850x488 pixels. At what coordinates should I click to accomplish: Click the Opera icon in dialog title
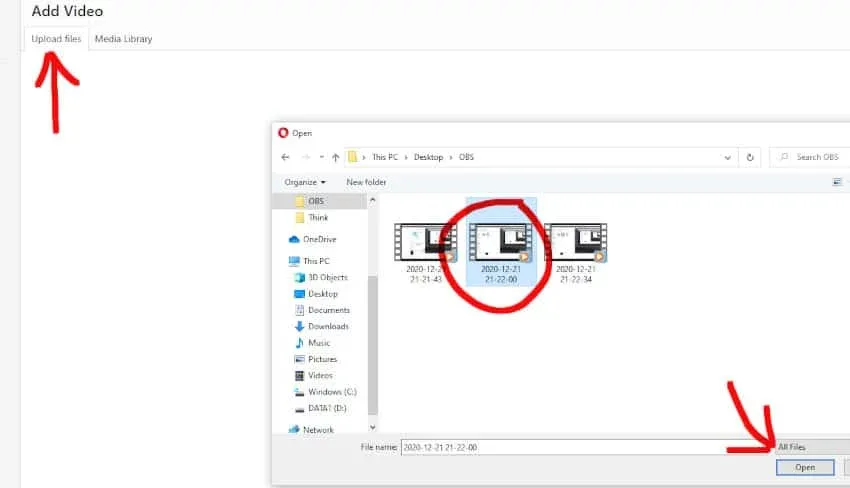(x=283, y=133)
